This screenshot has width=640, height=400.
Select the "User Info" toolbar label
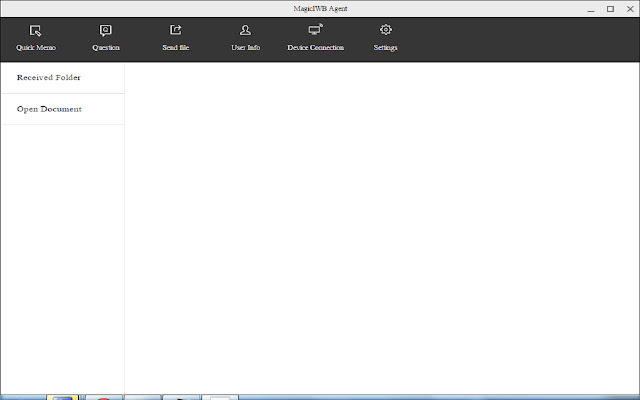tap(245, 48)
